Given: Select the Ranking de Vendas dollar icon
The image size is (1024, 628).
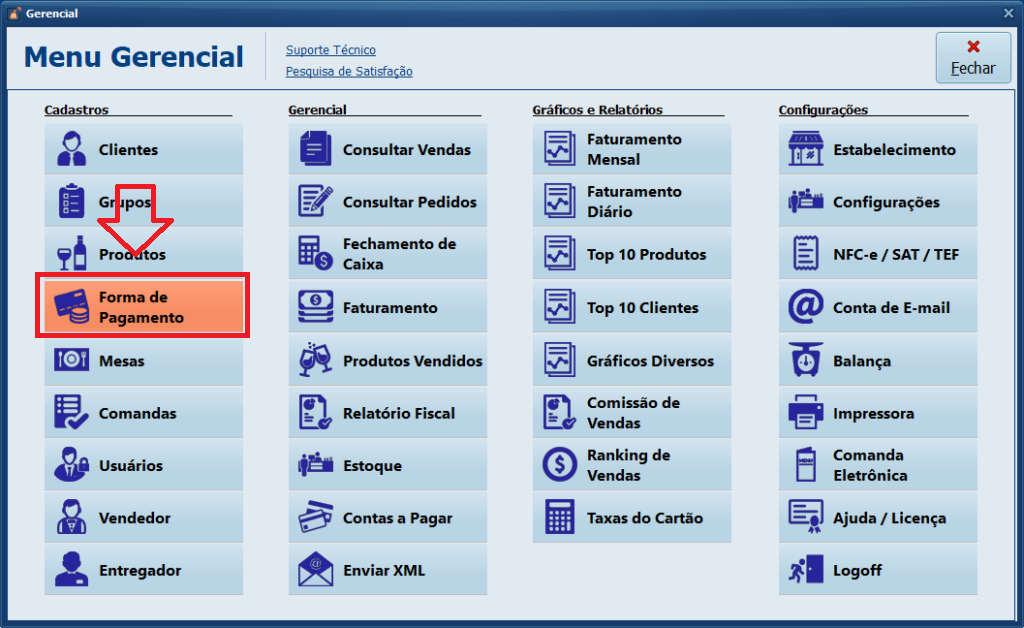Looking at the screenshot, I should (x=560, y=465).
